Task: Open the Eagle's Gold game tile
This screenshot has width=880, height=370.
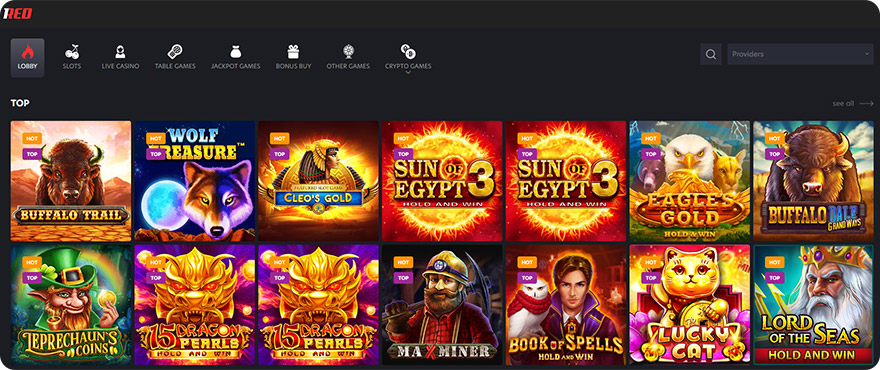Action: [x=690, y=181]
